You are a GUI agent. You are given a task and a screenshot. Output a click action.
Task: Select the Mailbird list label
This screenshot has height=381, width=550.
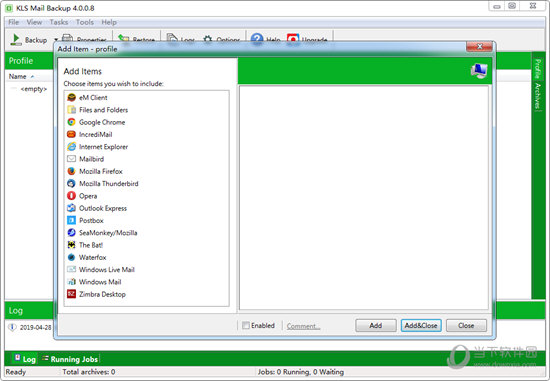92,159
